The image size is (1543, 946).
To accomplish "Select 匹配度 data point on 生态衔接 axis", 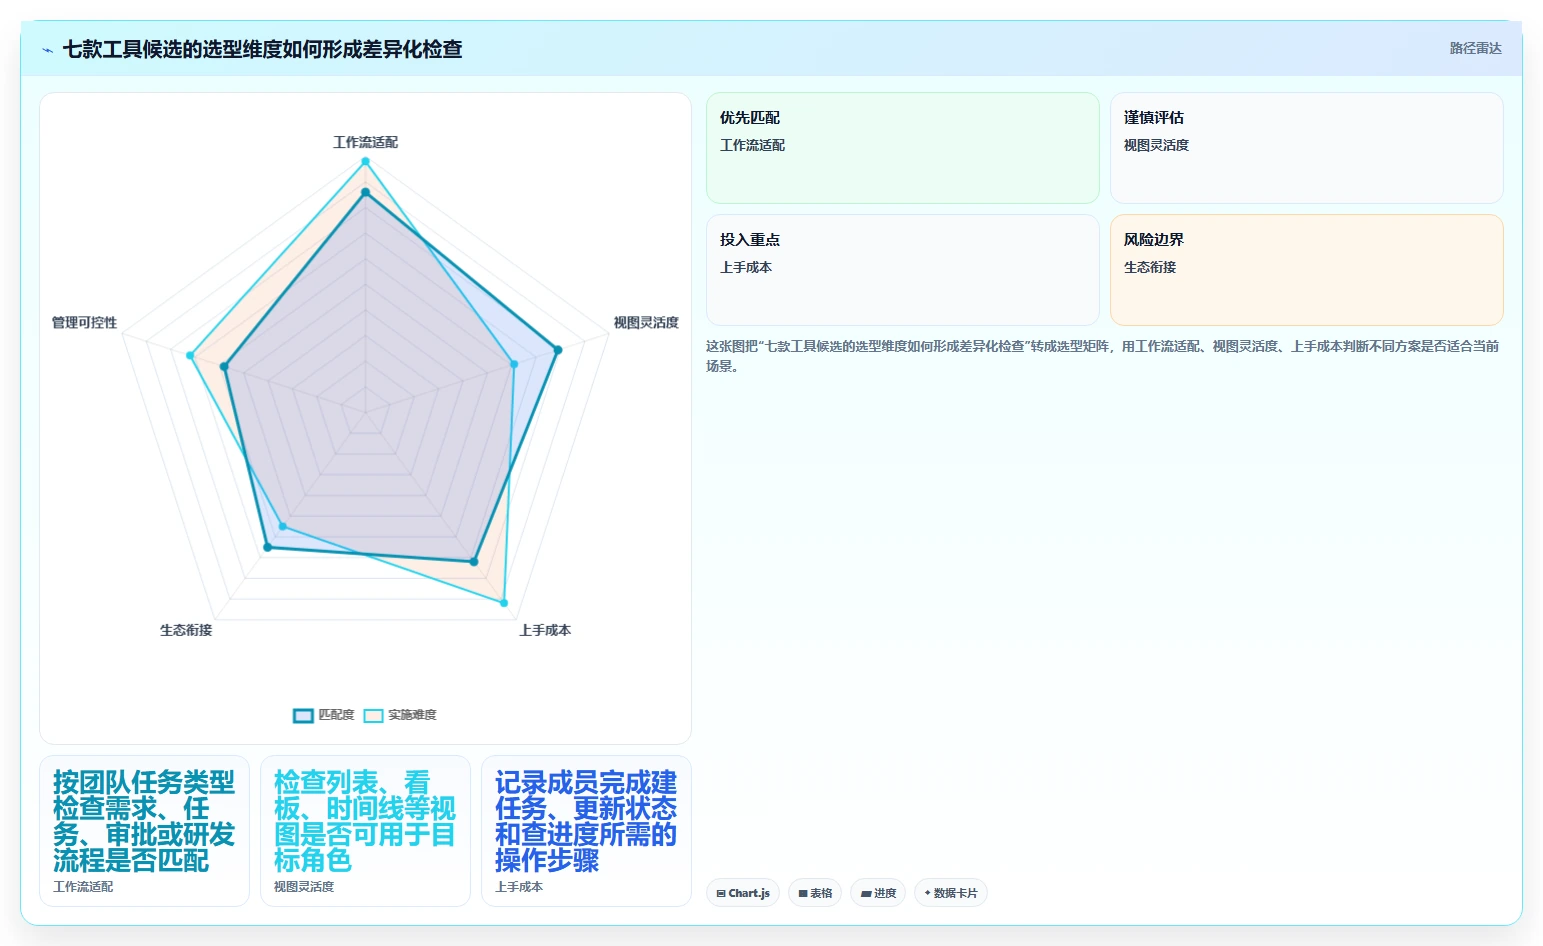I will [267, 547].
